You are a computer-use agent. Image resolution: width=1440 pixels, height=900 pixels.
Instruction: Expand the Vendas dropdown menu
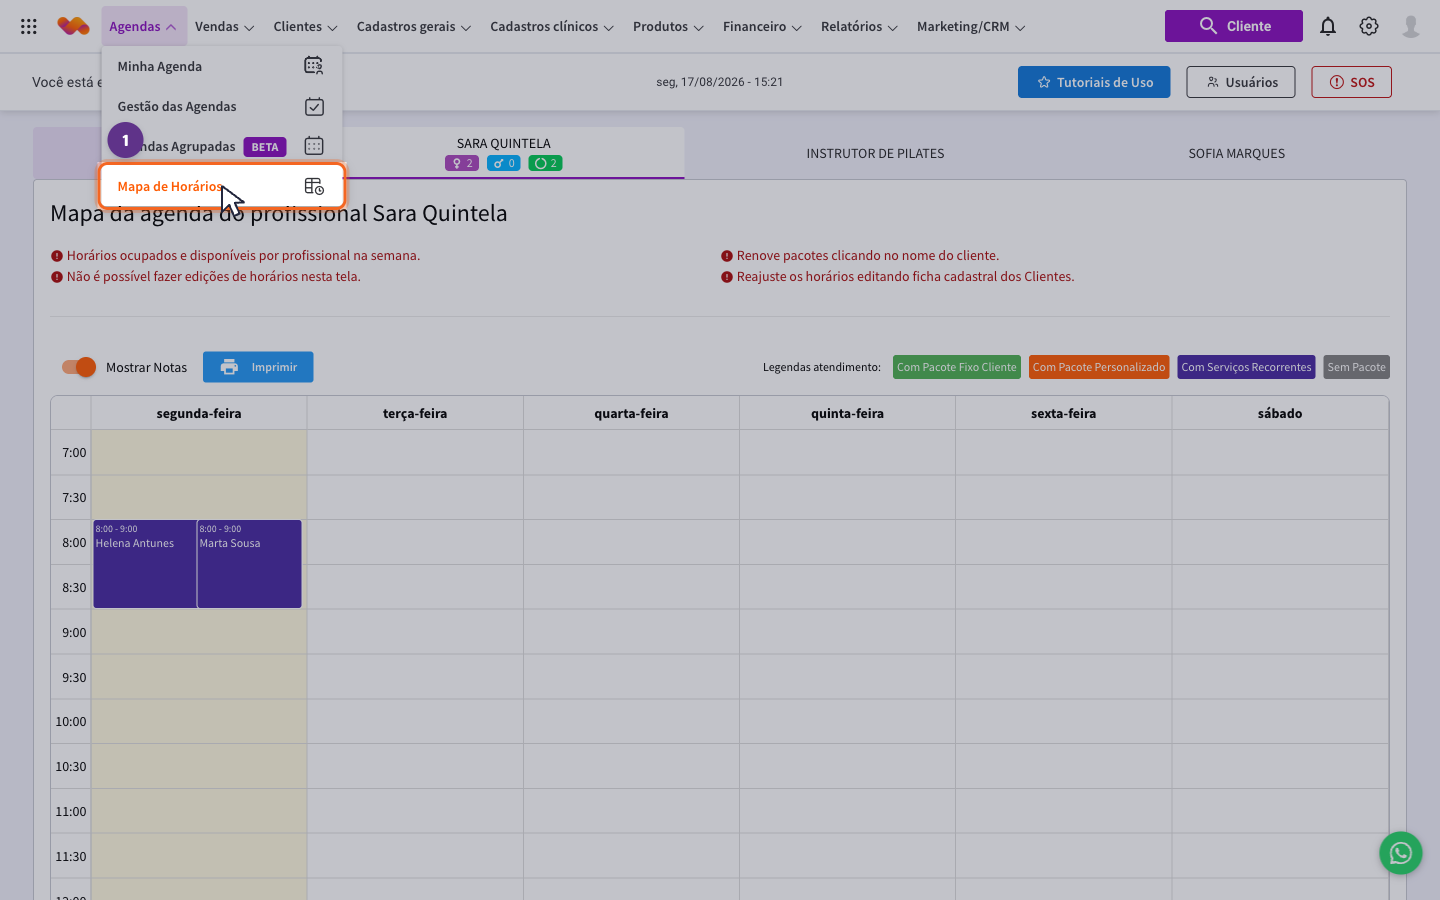[224, 27]
